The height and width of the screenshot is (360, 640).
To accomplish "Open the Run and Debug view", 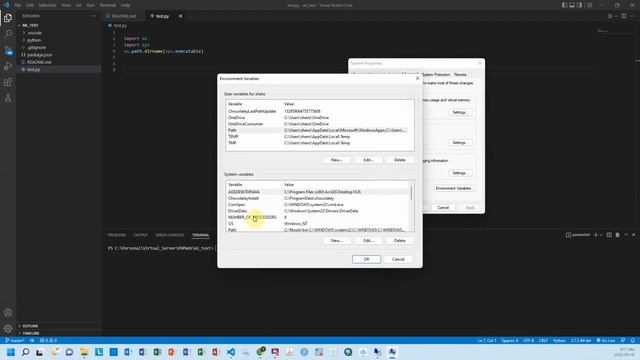I will point(8,66).
